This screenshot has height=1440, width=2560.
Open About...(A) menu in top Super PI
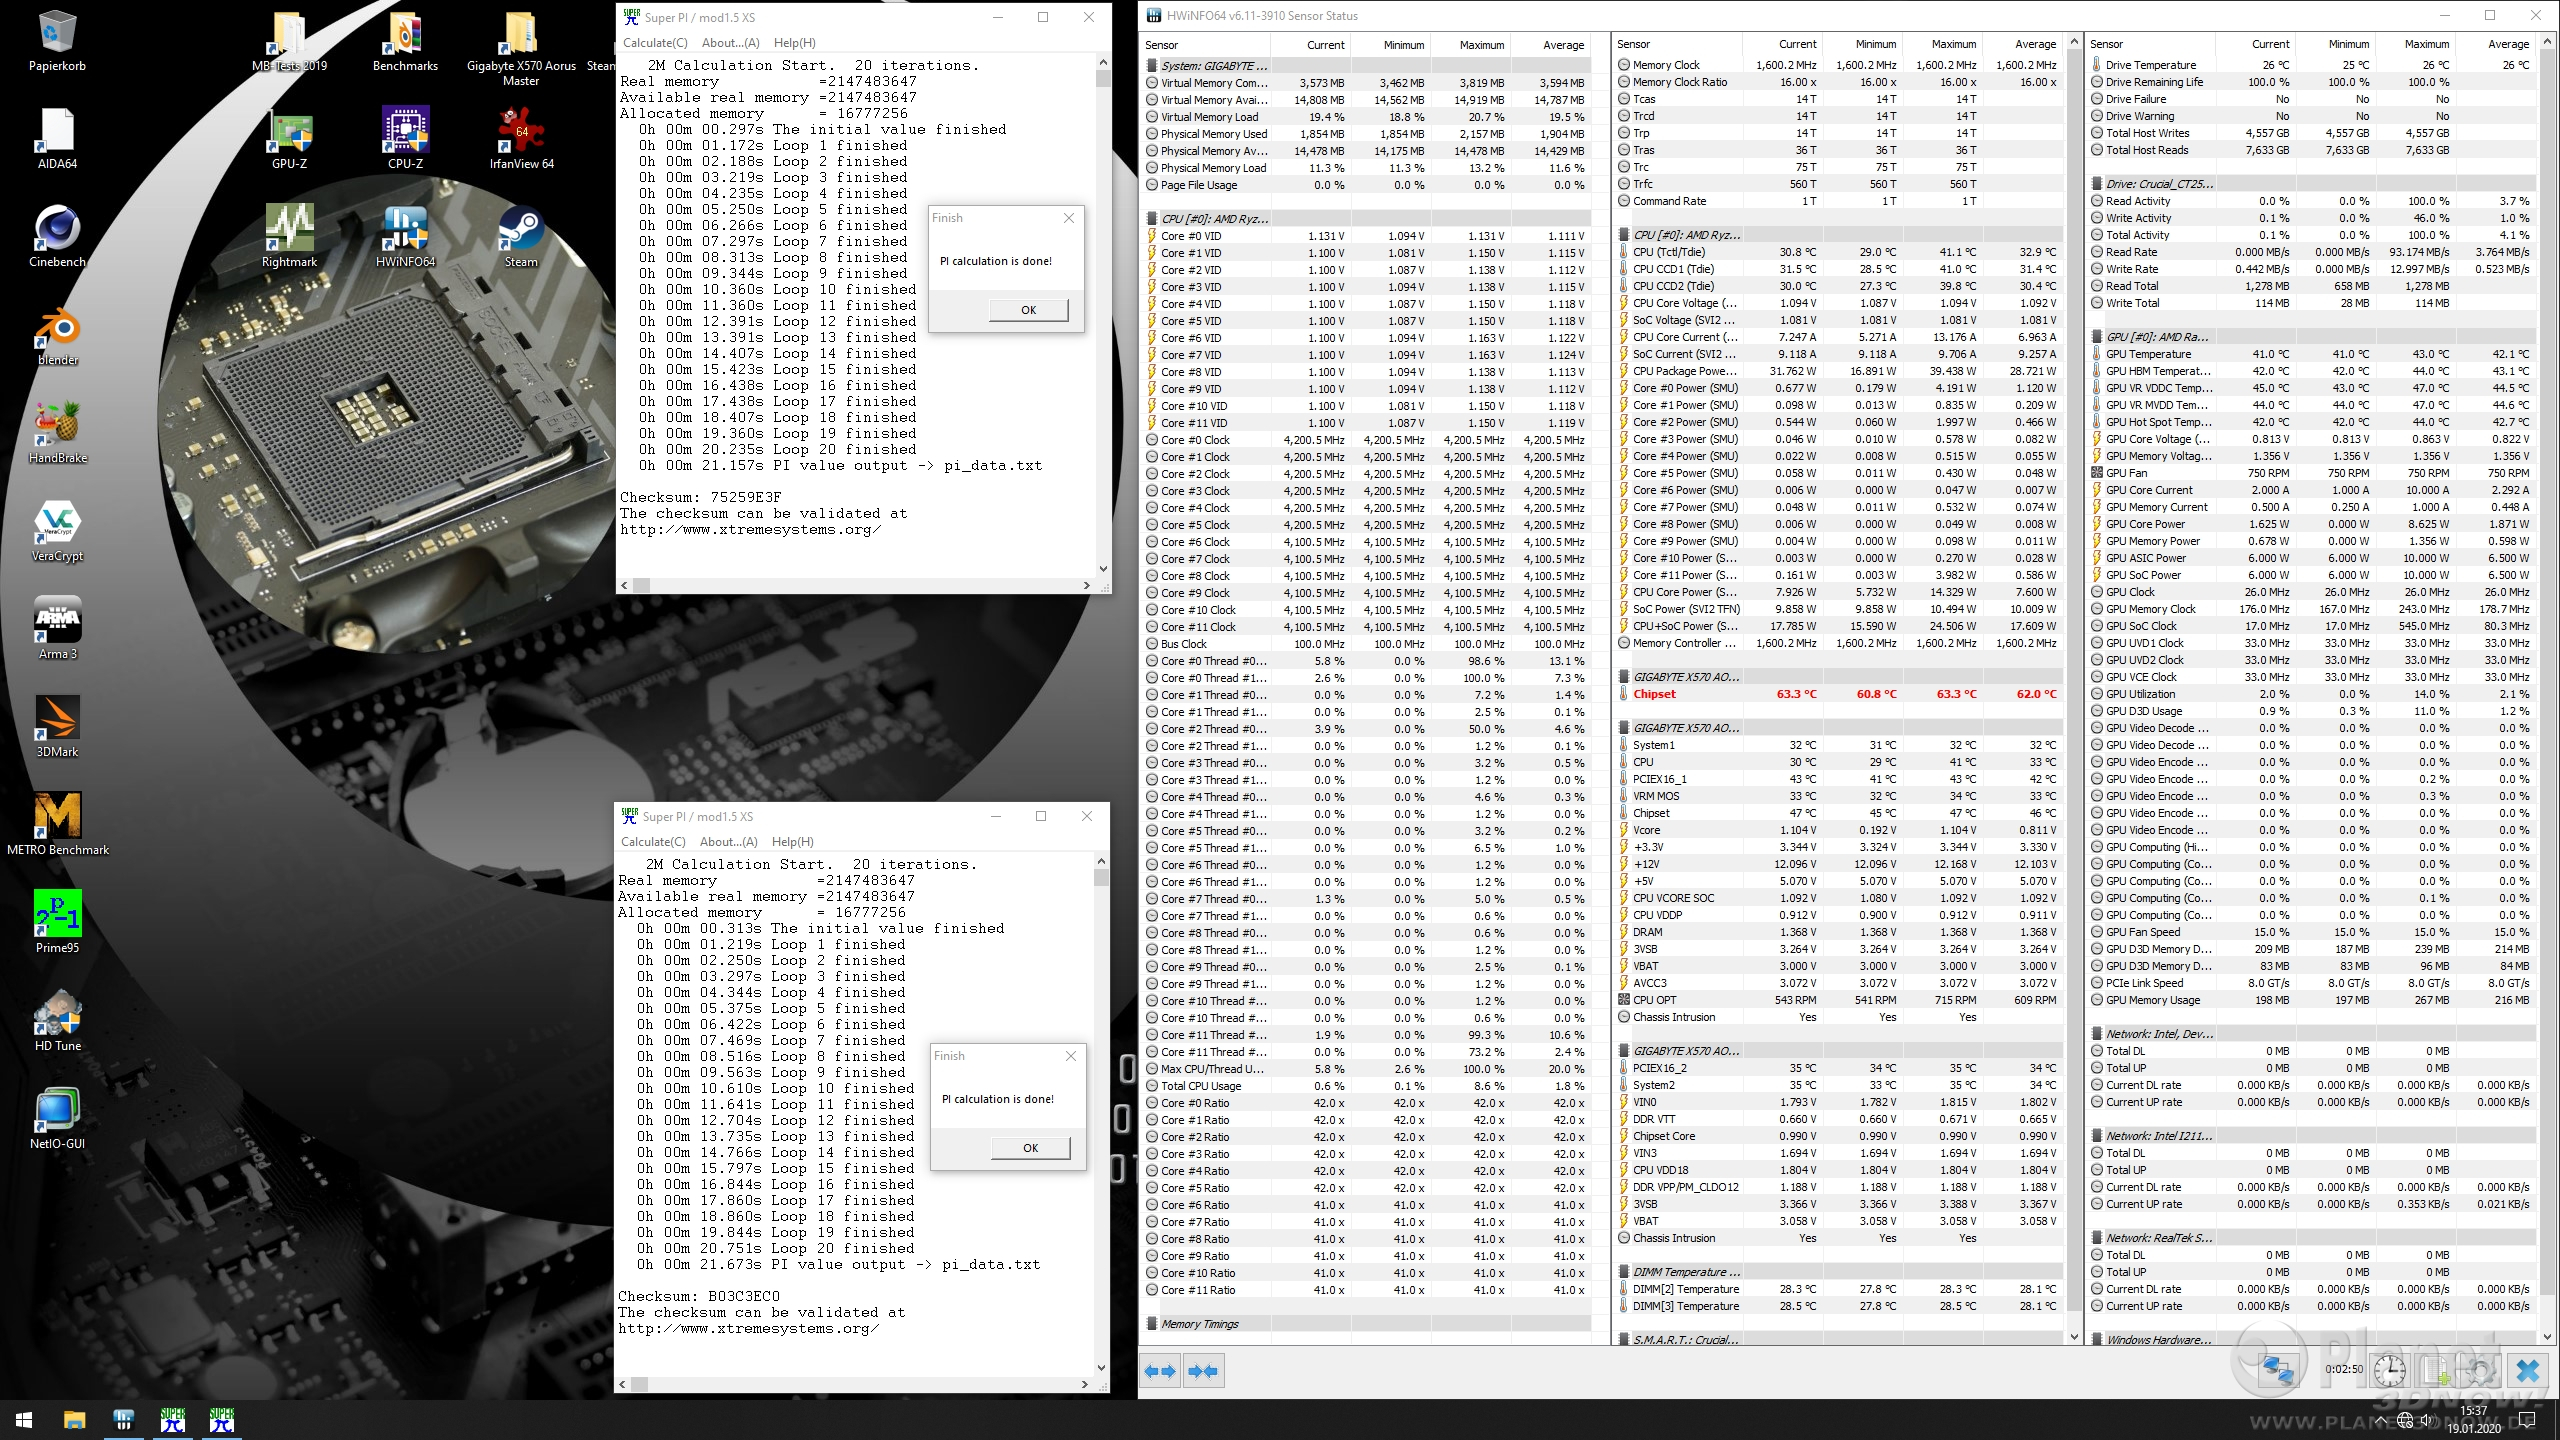731,43
